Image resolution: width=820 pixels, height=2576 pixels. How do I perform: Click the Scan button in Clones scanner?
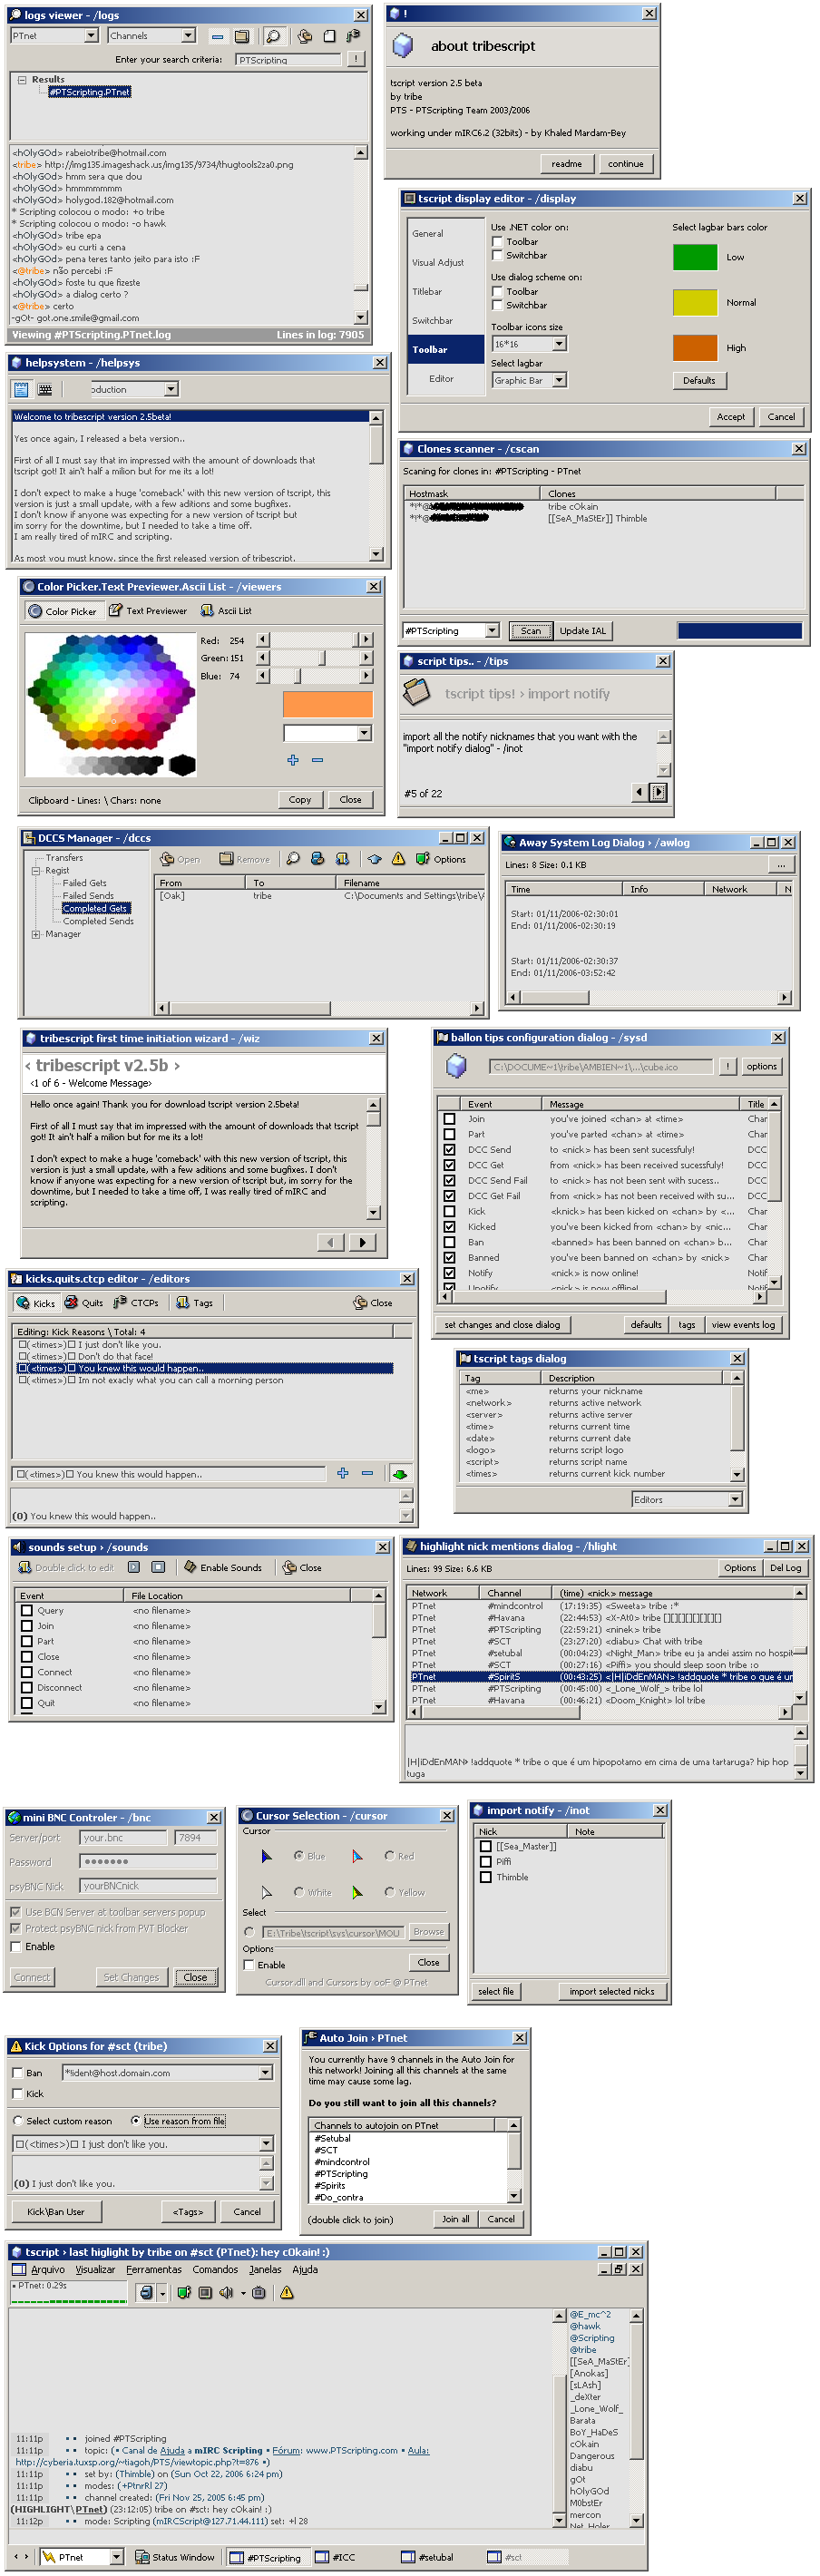531,630
